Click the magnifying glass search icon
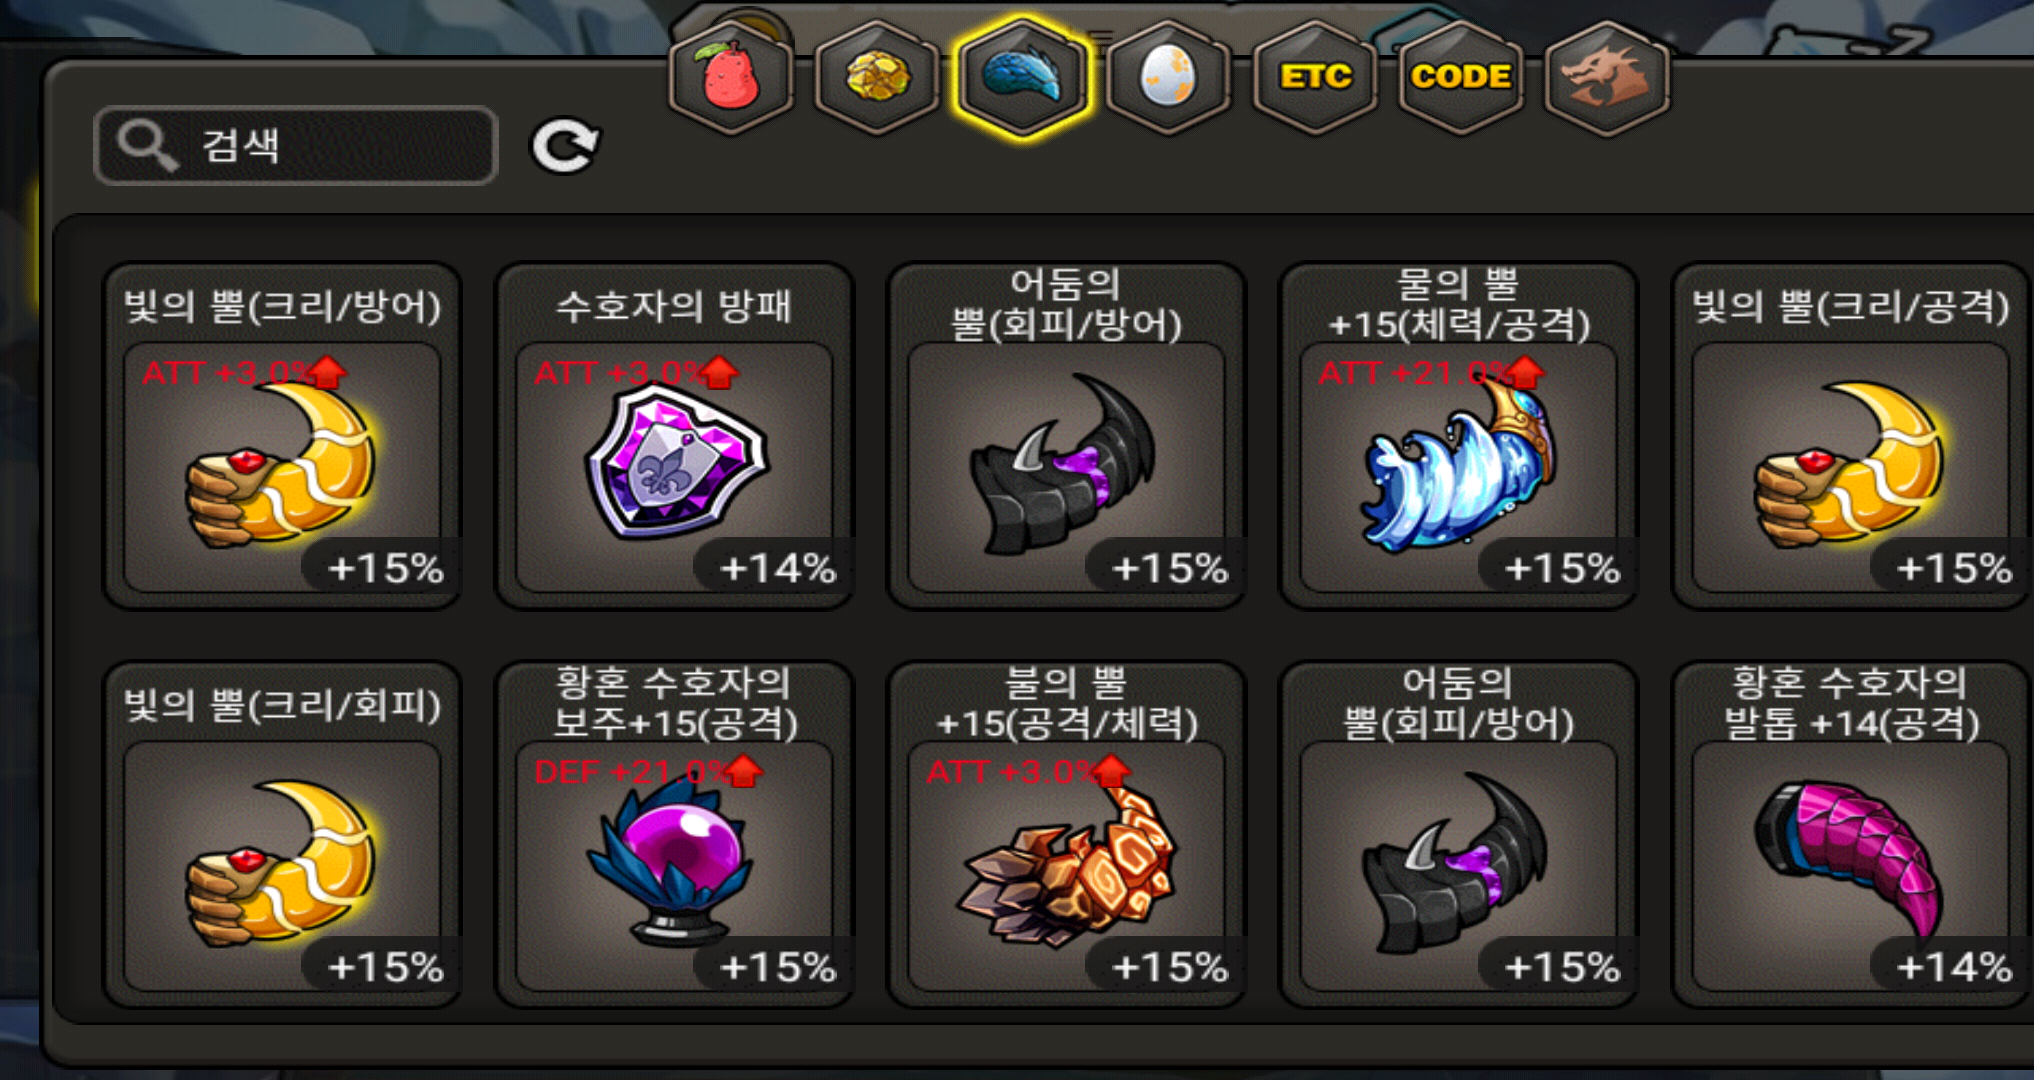 coord(147,146)
